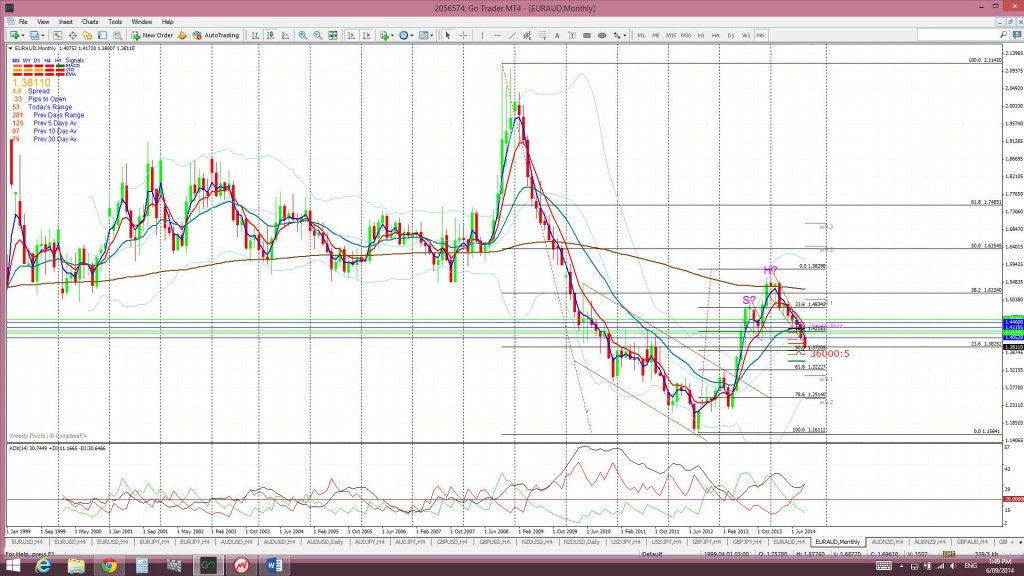Open the Charts menu

tap(90, 21)
